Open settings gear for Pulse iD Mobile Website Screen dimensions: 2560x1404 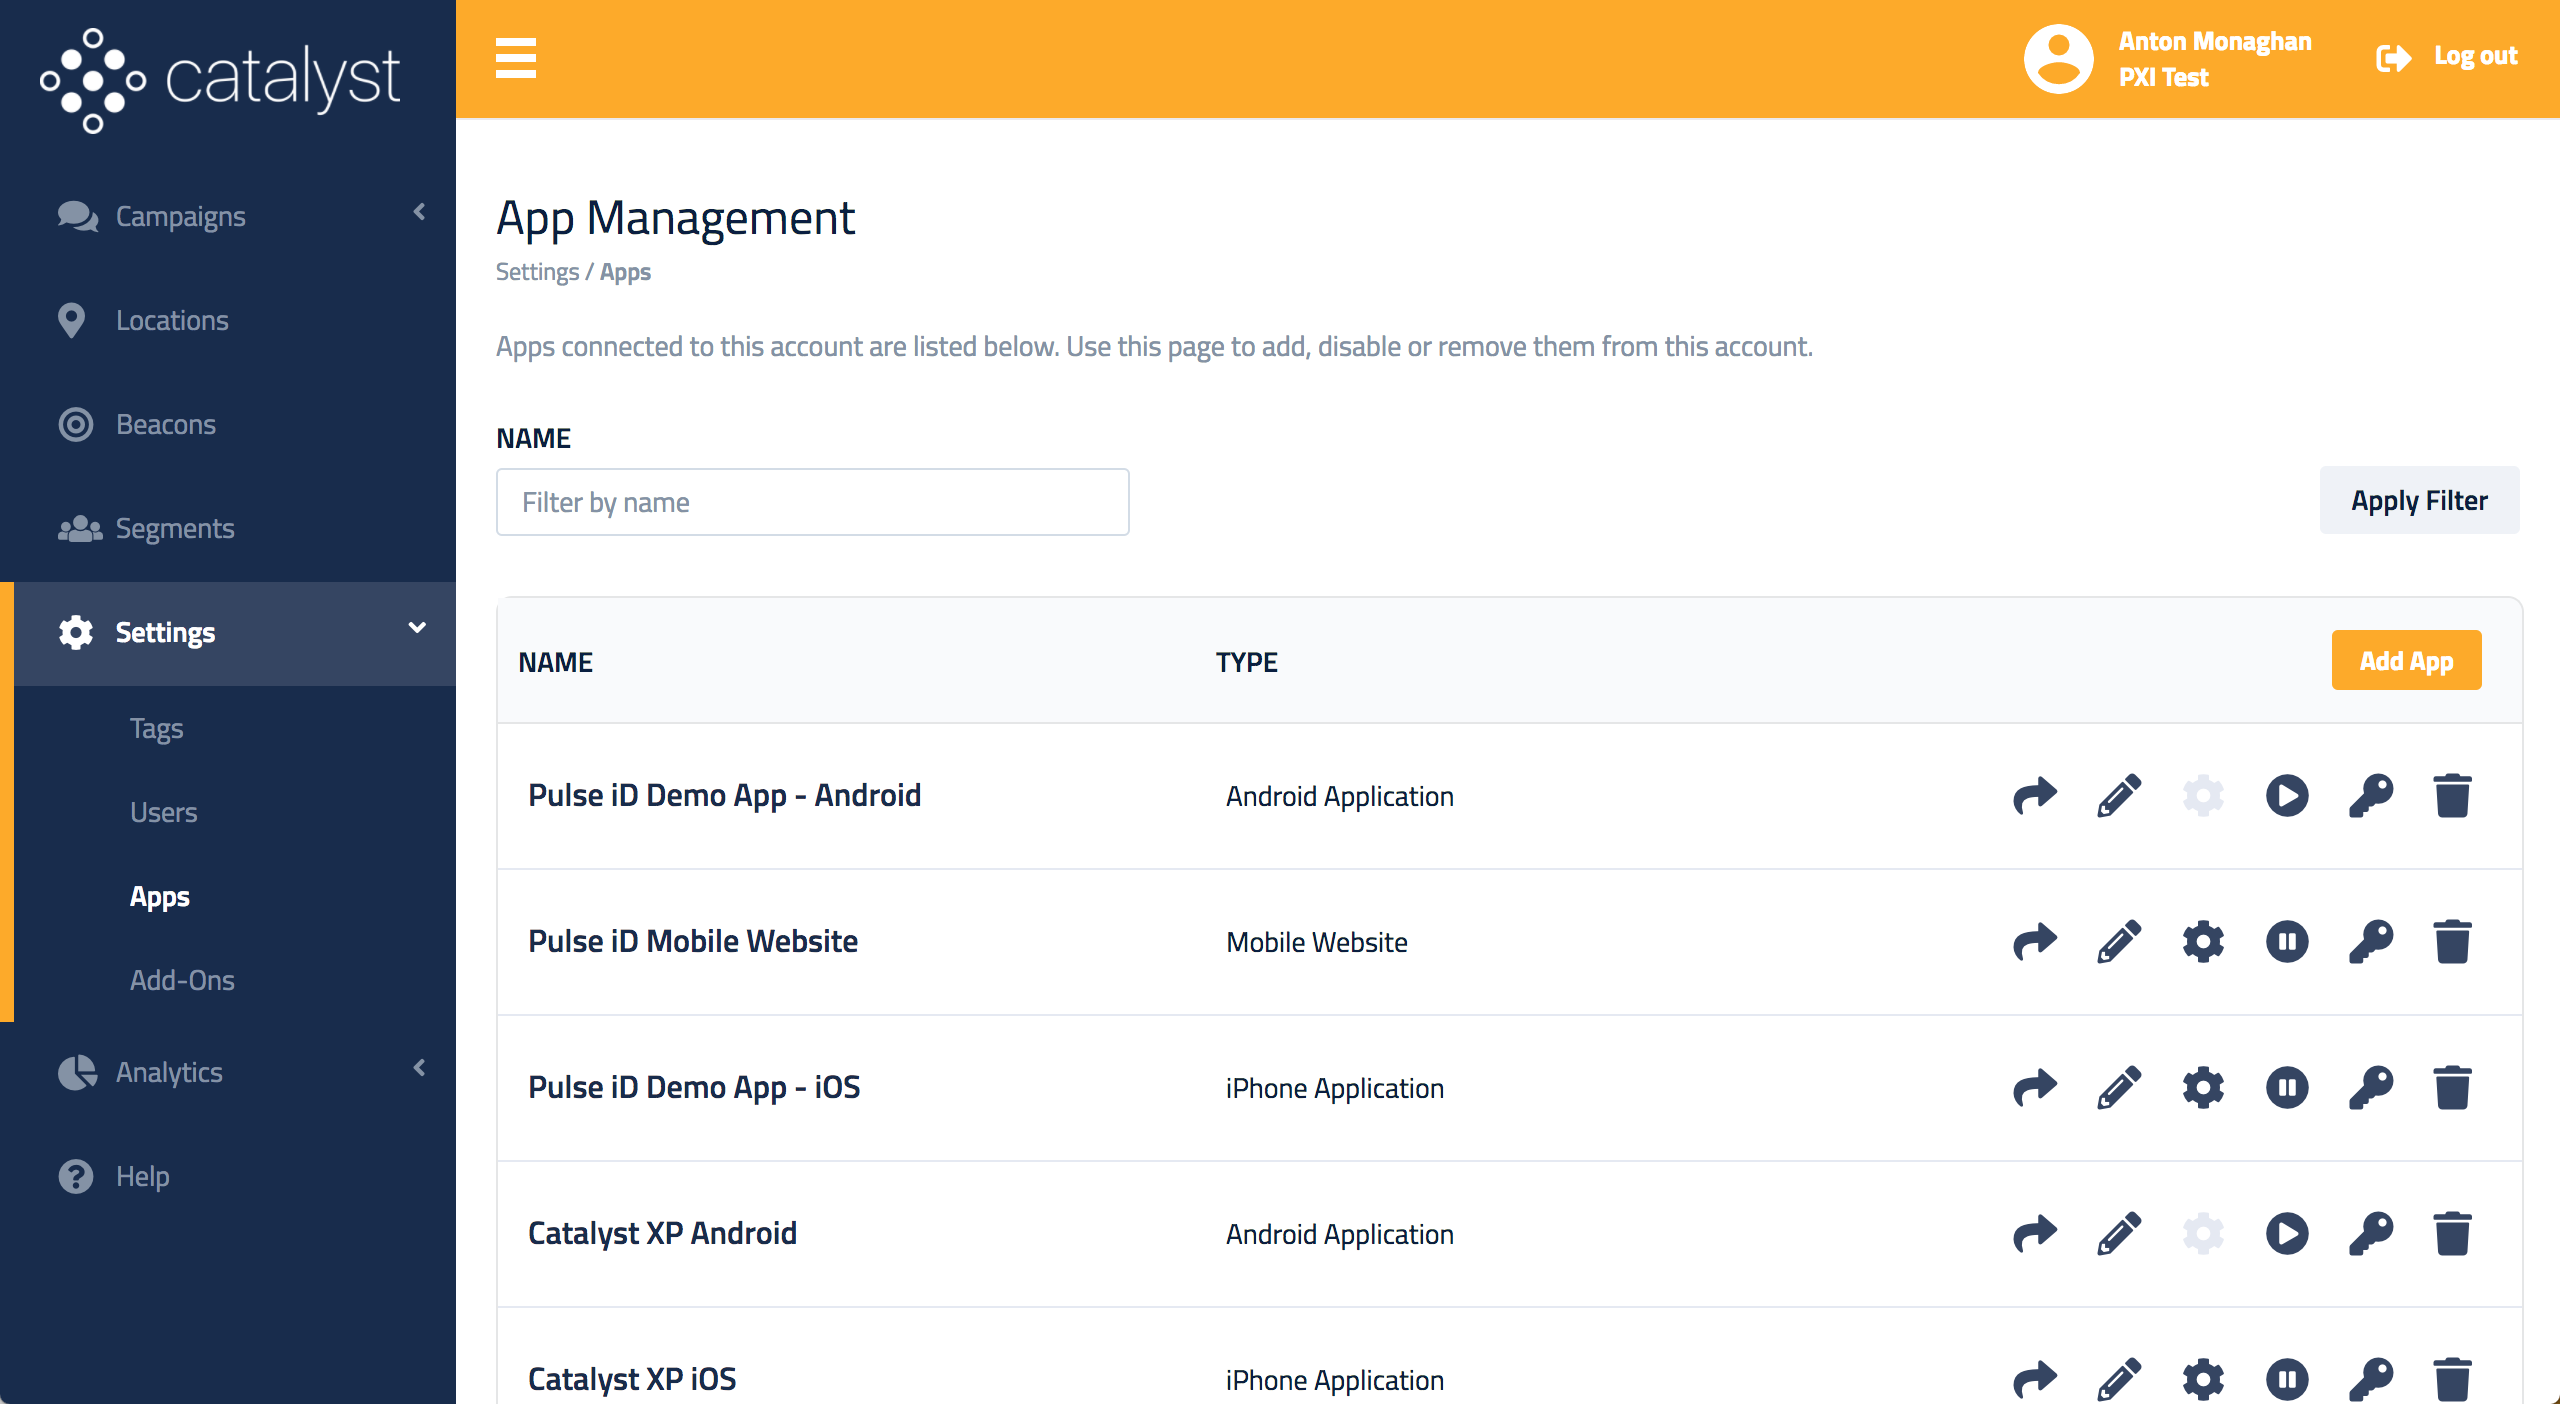point(2203,942)
